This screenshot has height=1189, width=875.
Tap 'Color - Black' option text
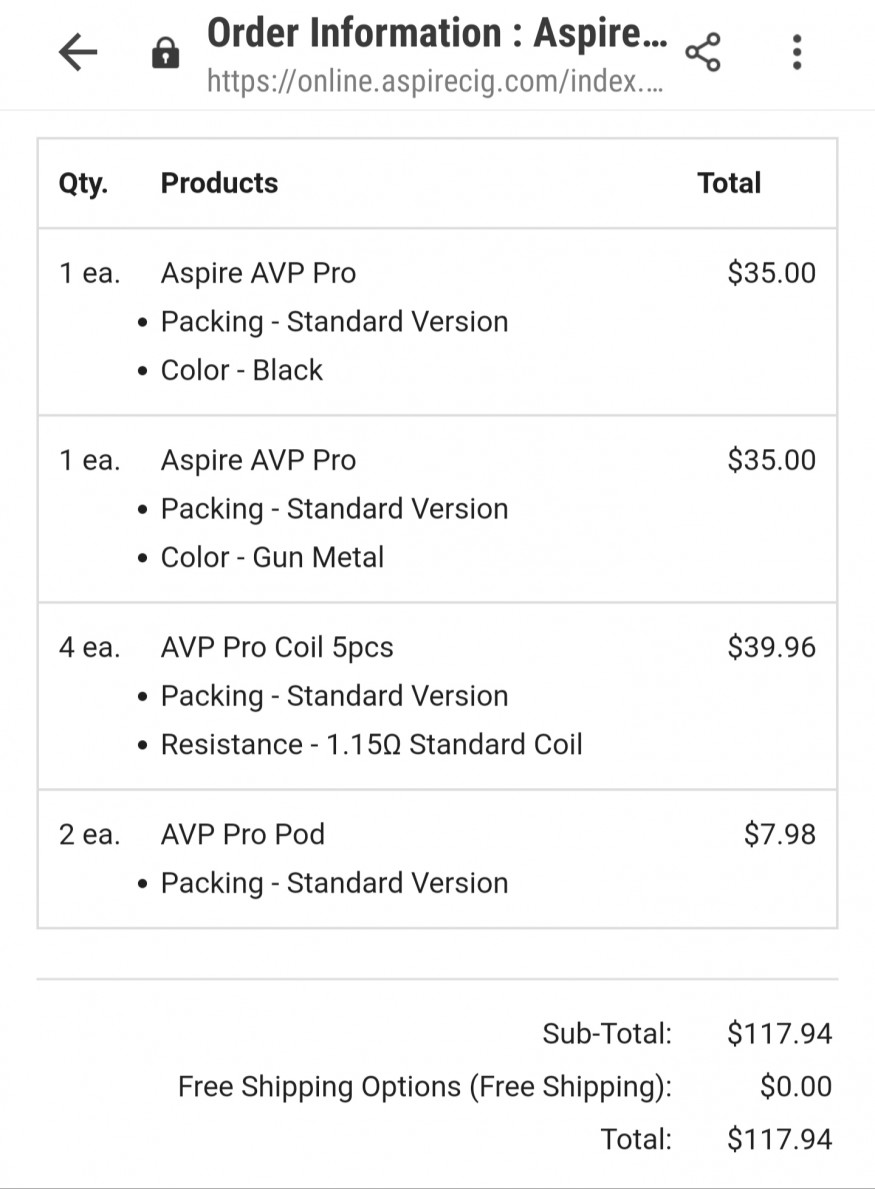click(x=242, y=370)
